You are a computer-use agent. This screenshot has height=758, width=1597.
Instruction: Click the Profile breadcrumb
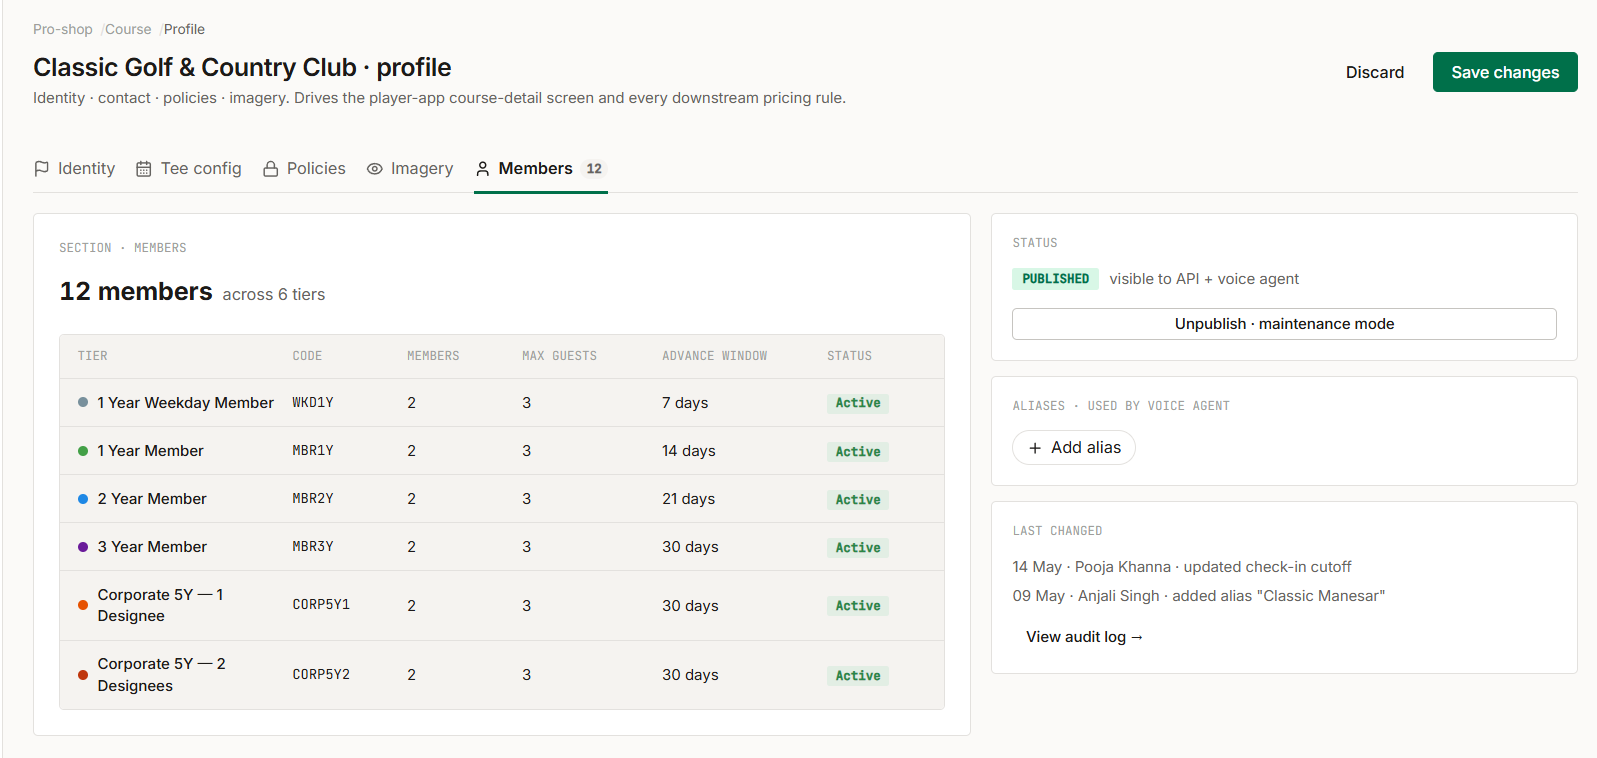click(184, 29)
